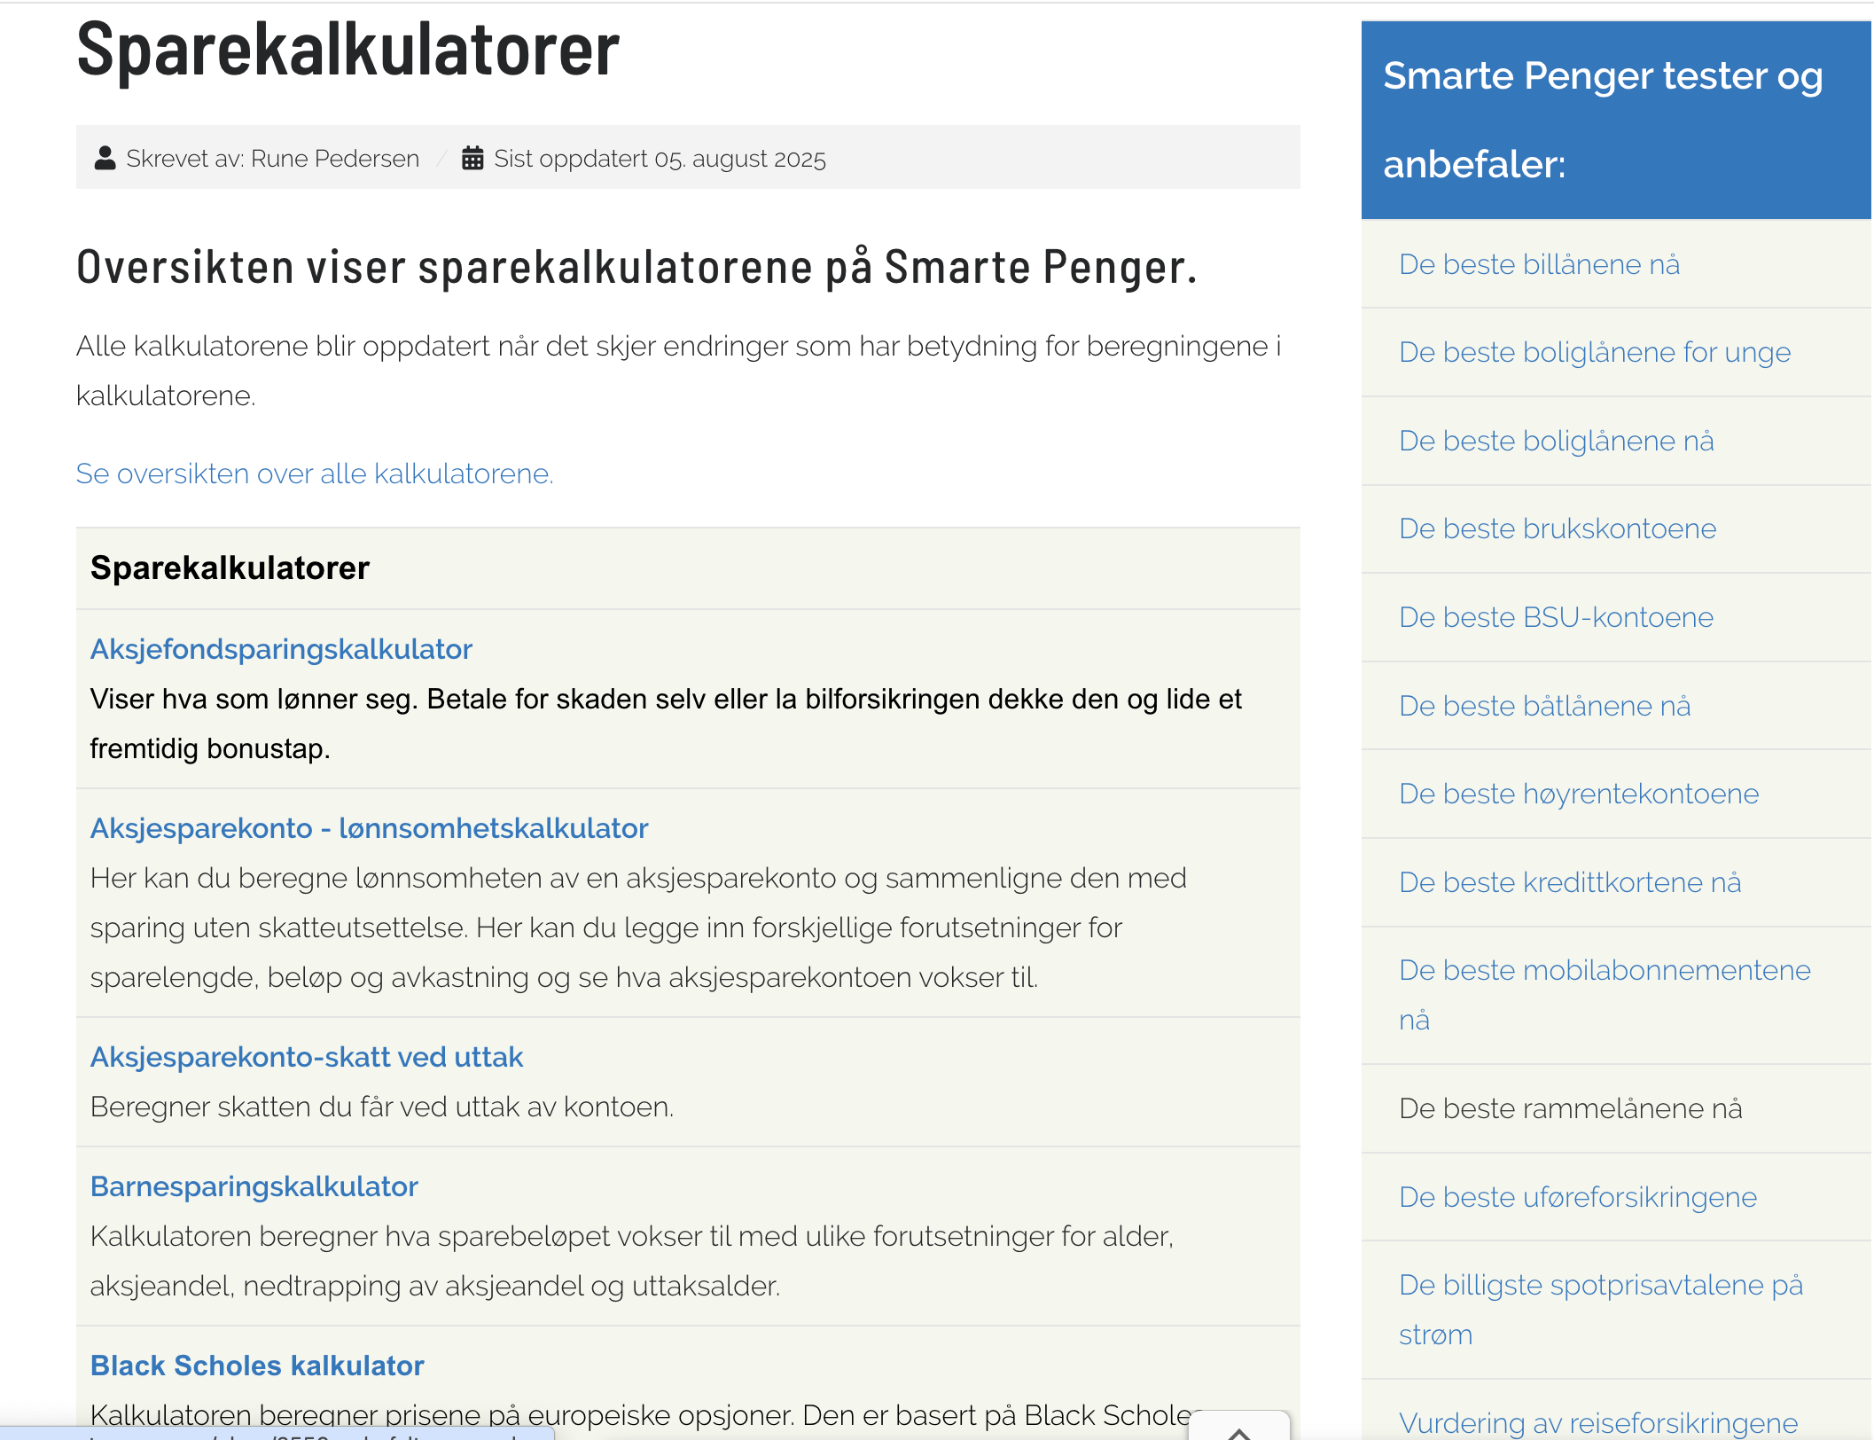Open 'Se oversikten over alle kalkulatorene' link
Screen dimensions: 1874x1440
(x=315, y=473)
